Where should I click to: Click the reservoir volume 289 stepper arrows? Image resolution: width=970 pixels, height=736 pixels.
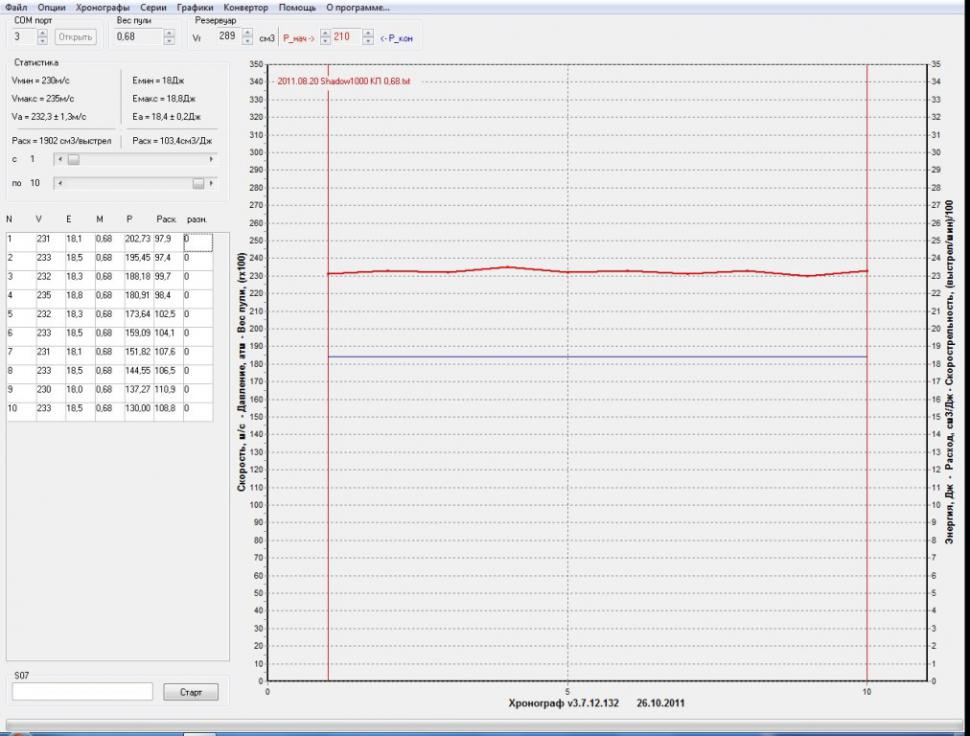click(247, 37)
